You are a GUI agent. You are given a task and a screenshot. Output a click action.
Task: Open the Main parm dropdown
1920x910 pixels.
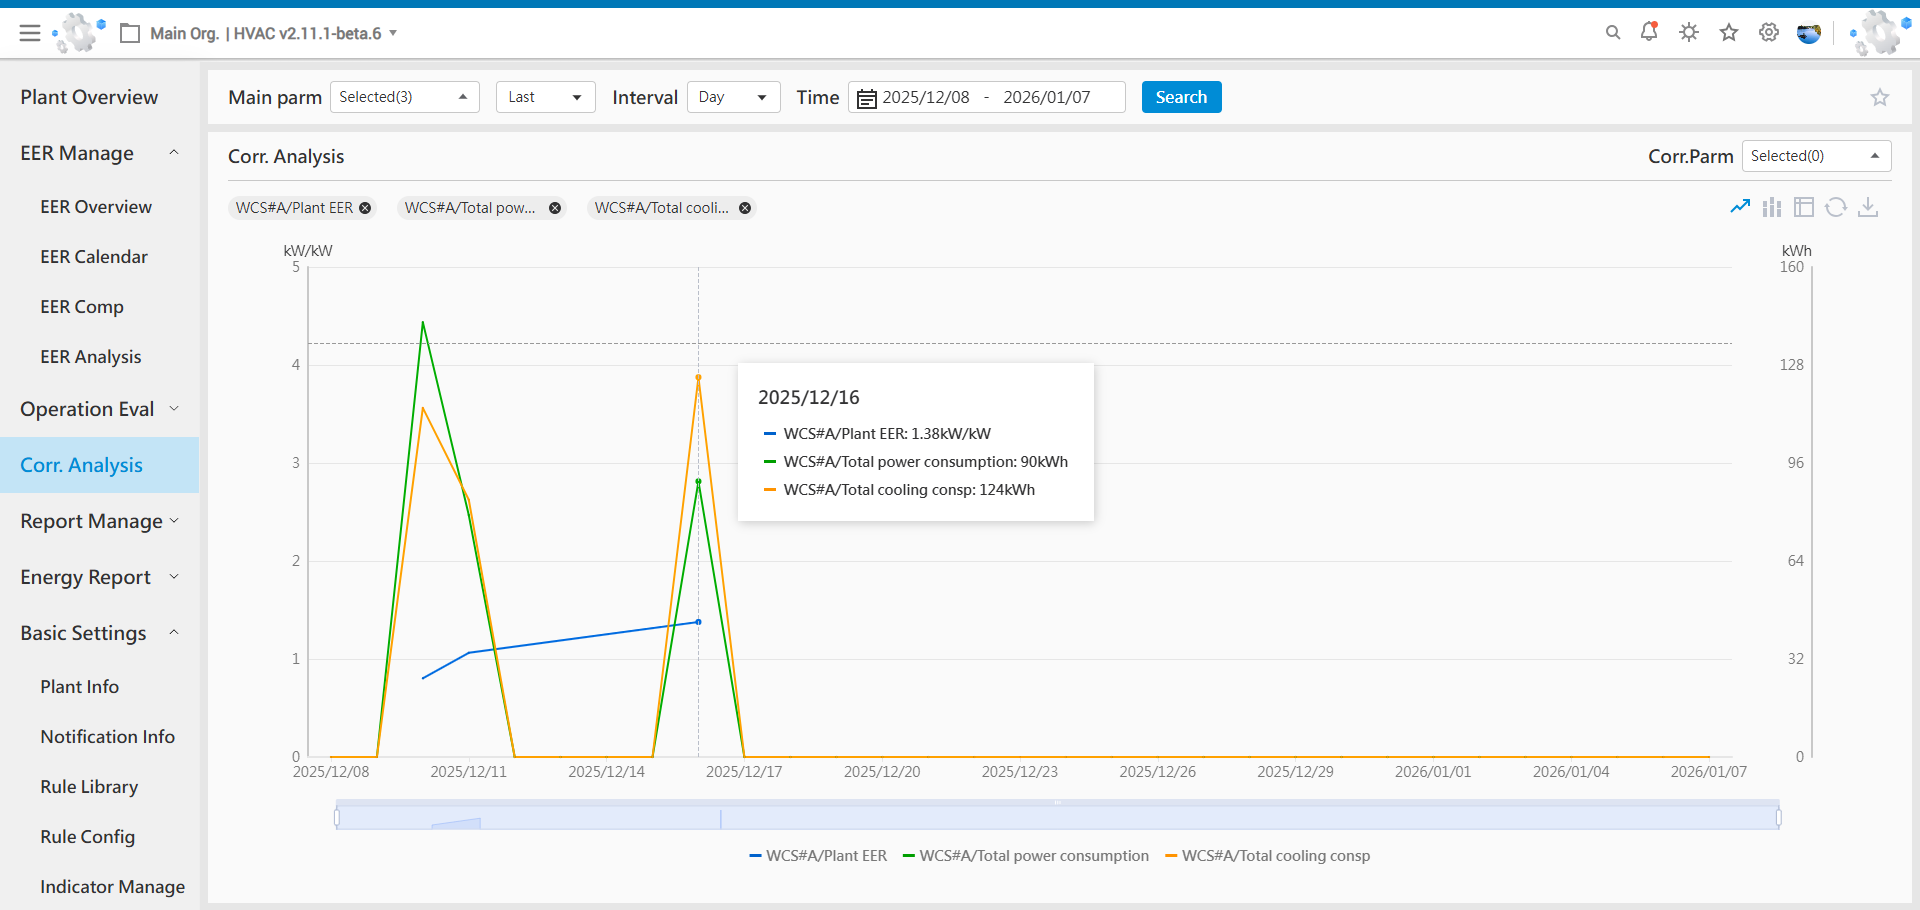pos(404,97)
